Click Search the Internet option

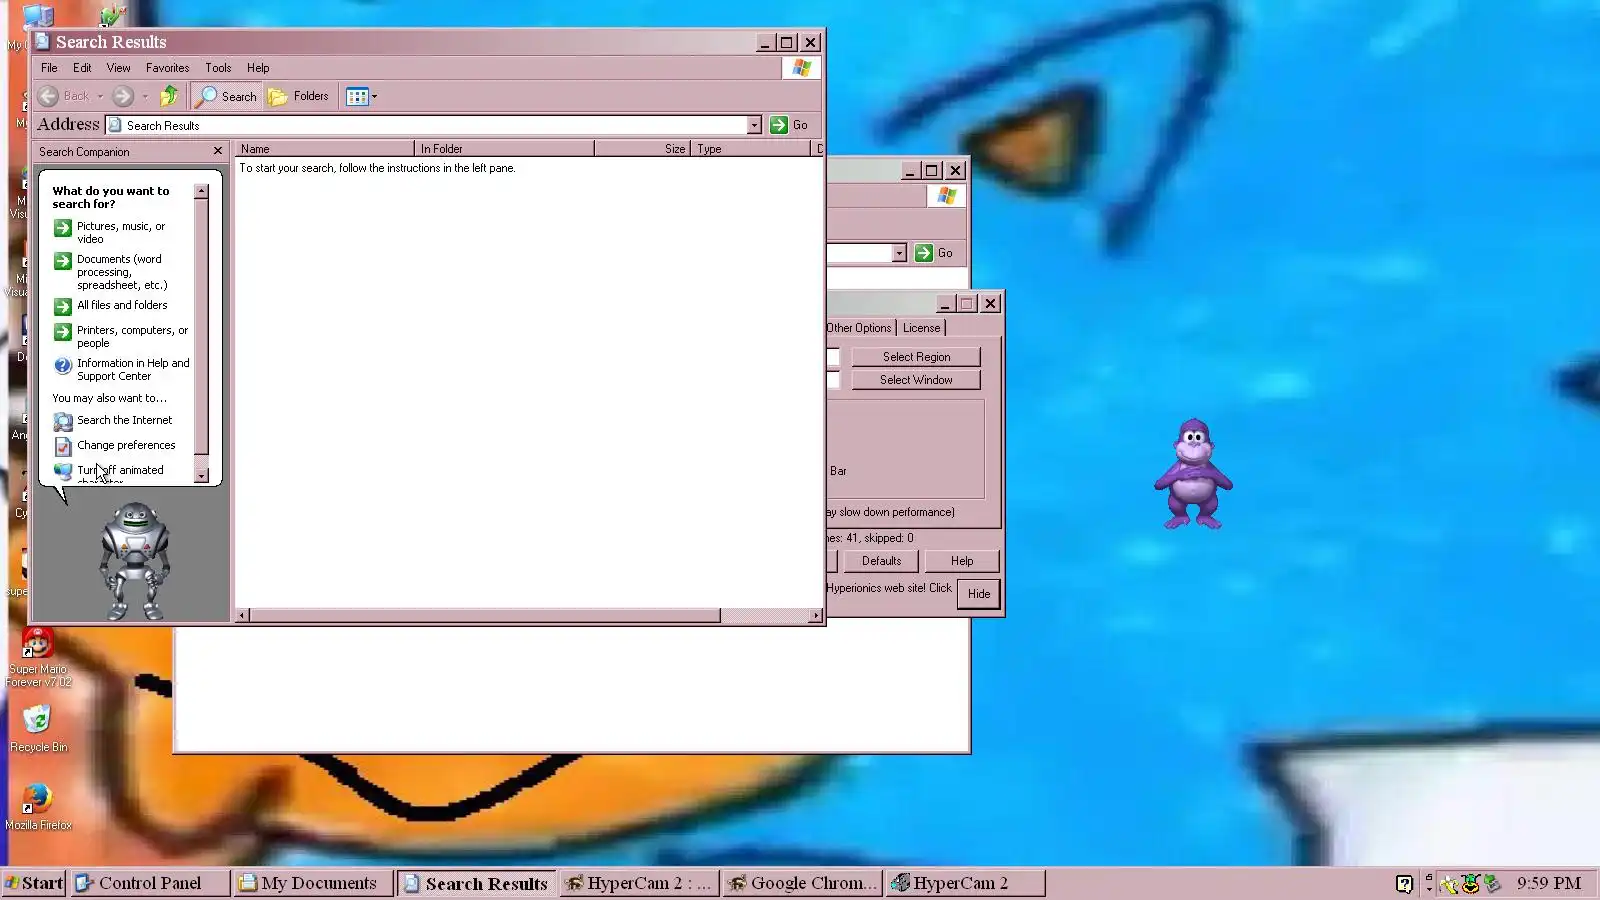click(x=124, y=420)
